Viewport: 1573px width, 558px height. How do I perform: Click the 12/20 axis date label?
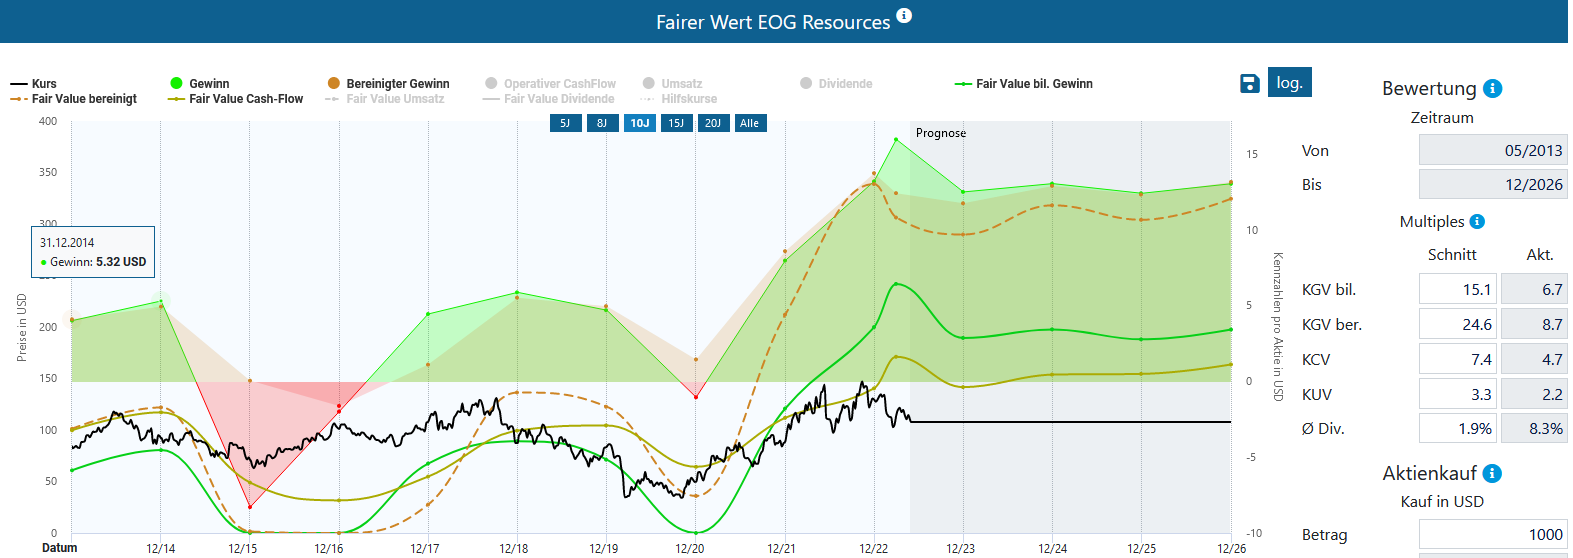pos(690,548)
